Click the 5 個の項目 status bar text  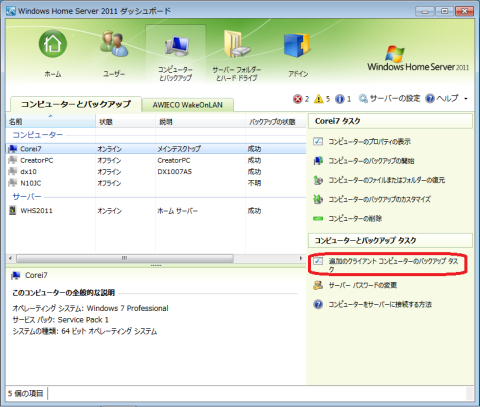click(25, 394)
